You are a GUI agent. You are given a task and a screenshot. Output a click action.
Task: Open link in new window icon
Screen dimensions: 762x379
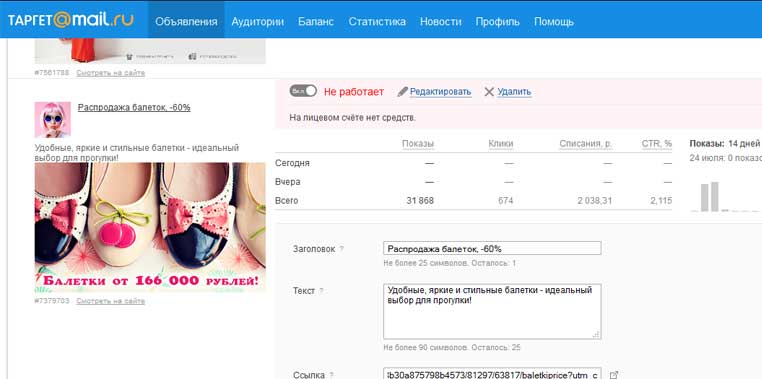pos(614,375)
